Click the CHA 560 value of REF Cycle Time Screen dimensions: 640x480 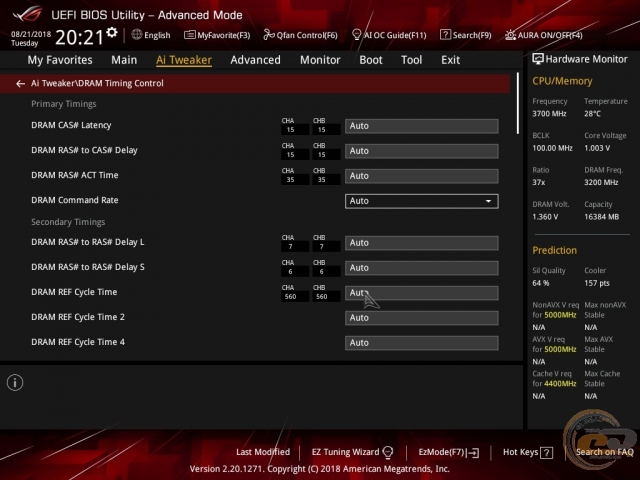pos(291,297)
